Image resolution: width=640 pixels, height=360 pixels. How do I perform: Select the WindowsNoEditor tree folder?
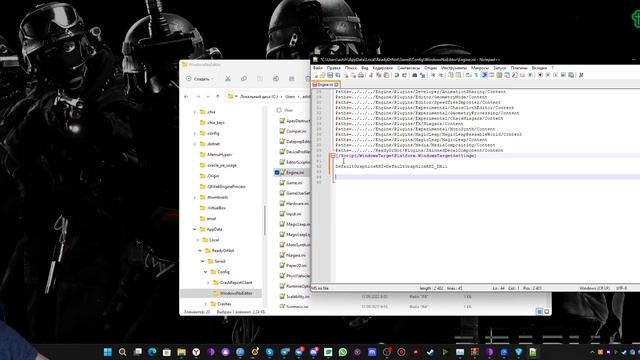236,293
